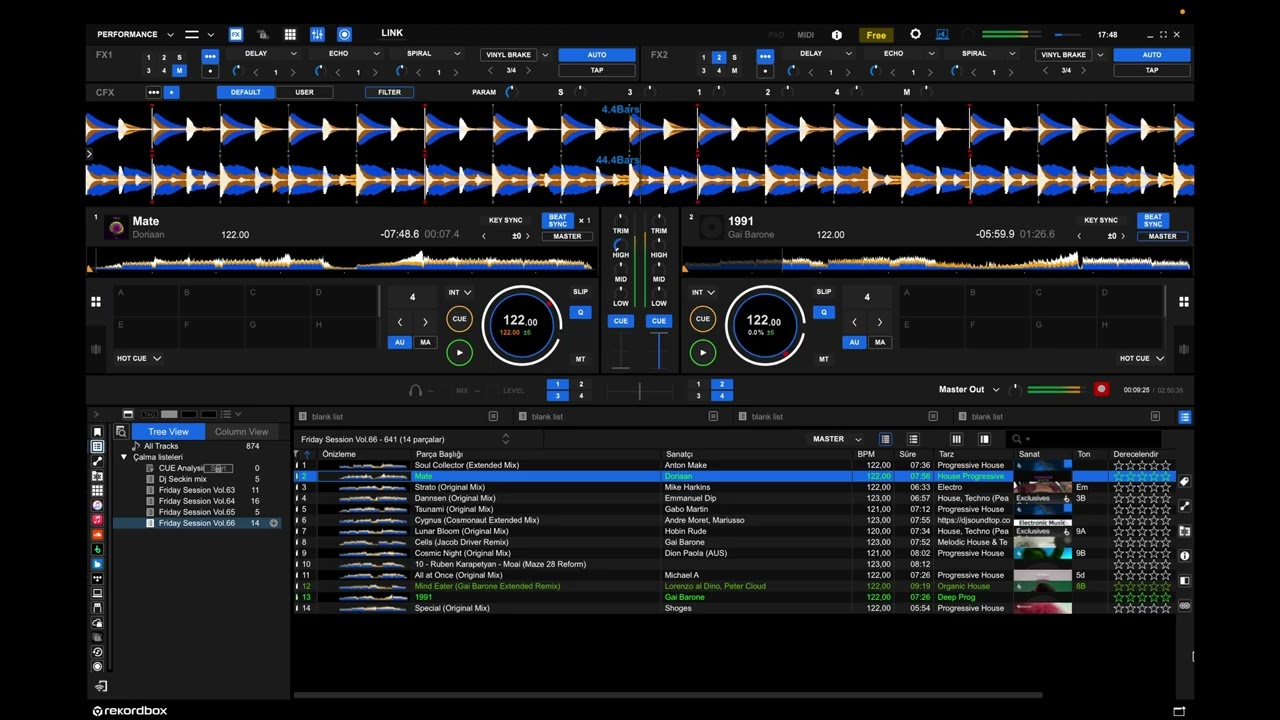
Task: Open Histories icon in browser sidebar
Action: [x=97, y=652]
